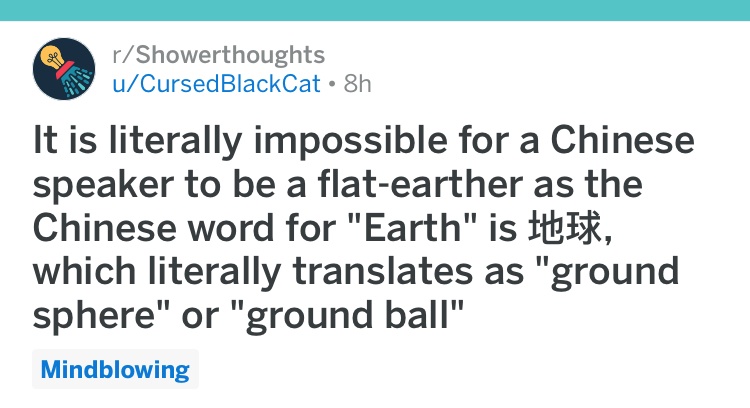Click the quoted word "Earth"
This screenshot has height=408, width=750.
411,227
